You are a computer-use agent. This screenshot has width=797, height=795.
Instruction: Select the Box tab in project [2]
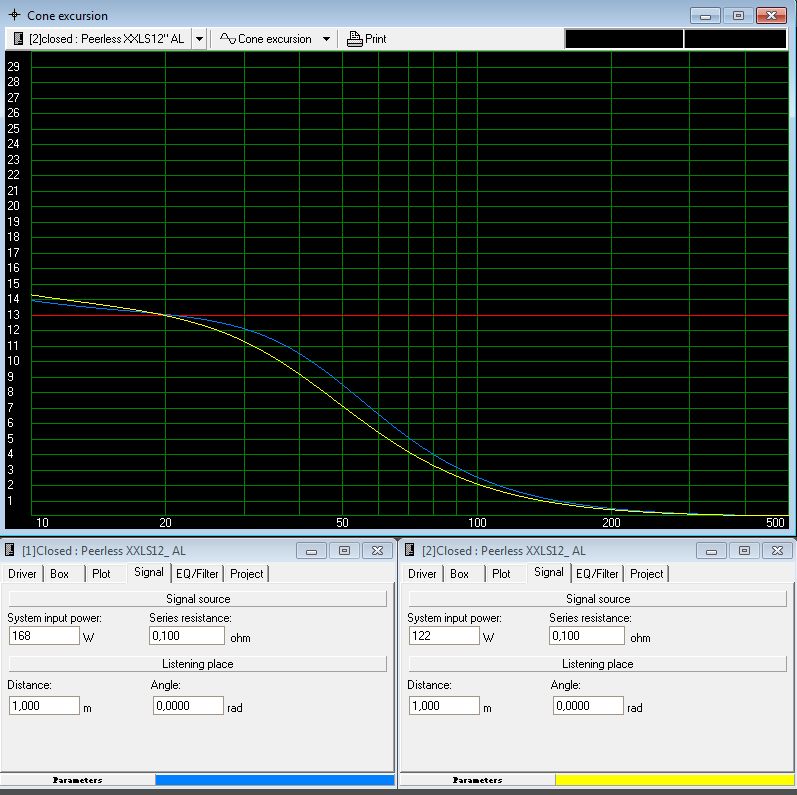(459, 573)
